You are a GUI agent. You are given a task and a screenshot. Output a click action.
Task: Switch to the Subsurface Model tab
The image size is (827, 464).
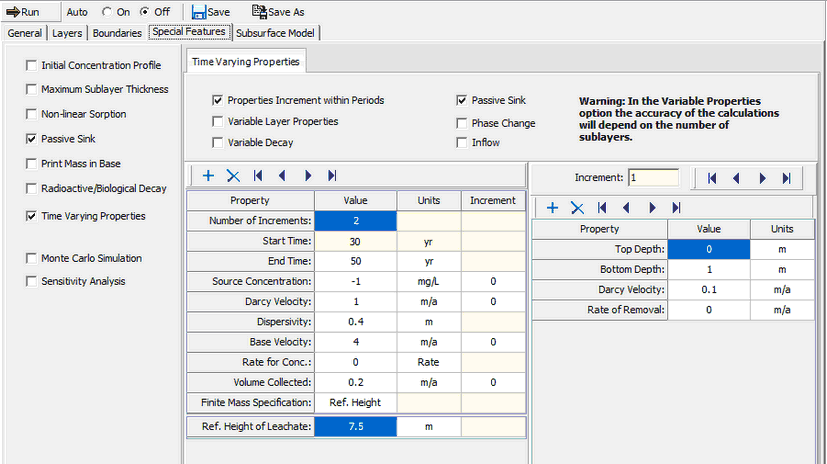pos(275,33)
